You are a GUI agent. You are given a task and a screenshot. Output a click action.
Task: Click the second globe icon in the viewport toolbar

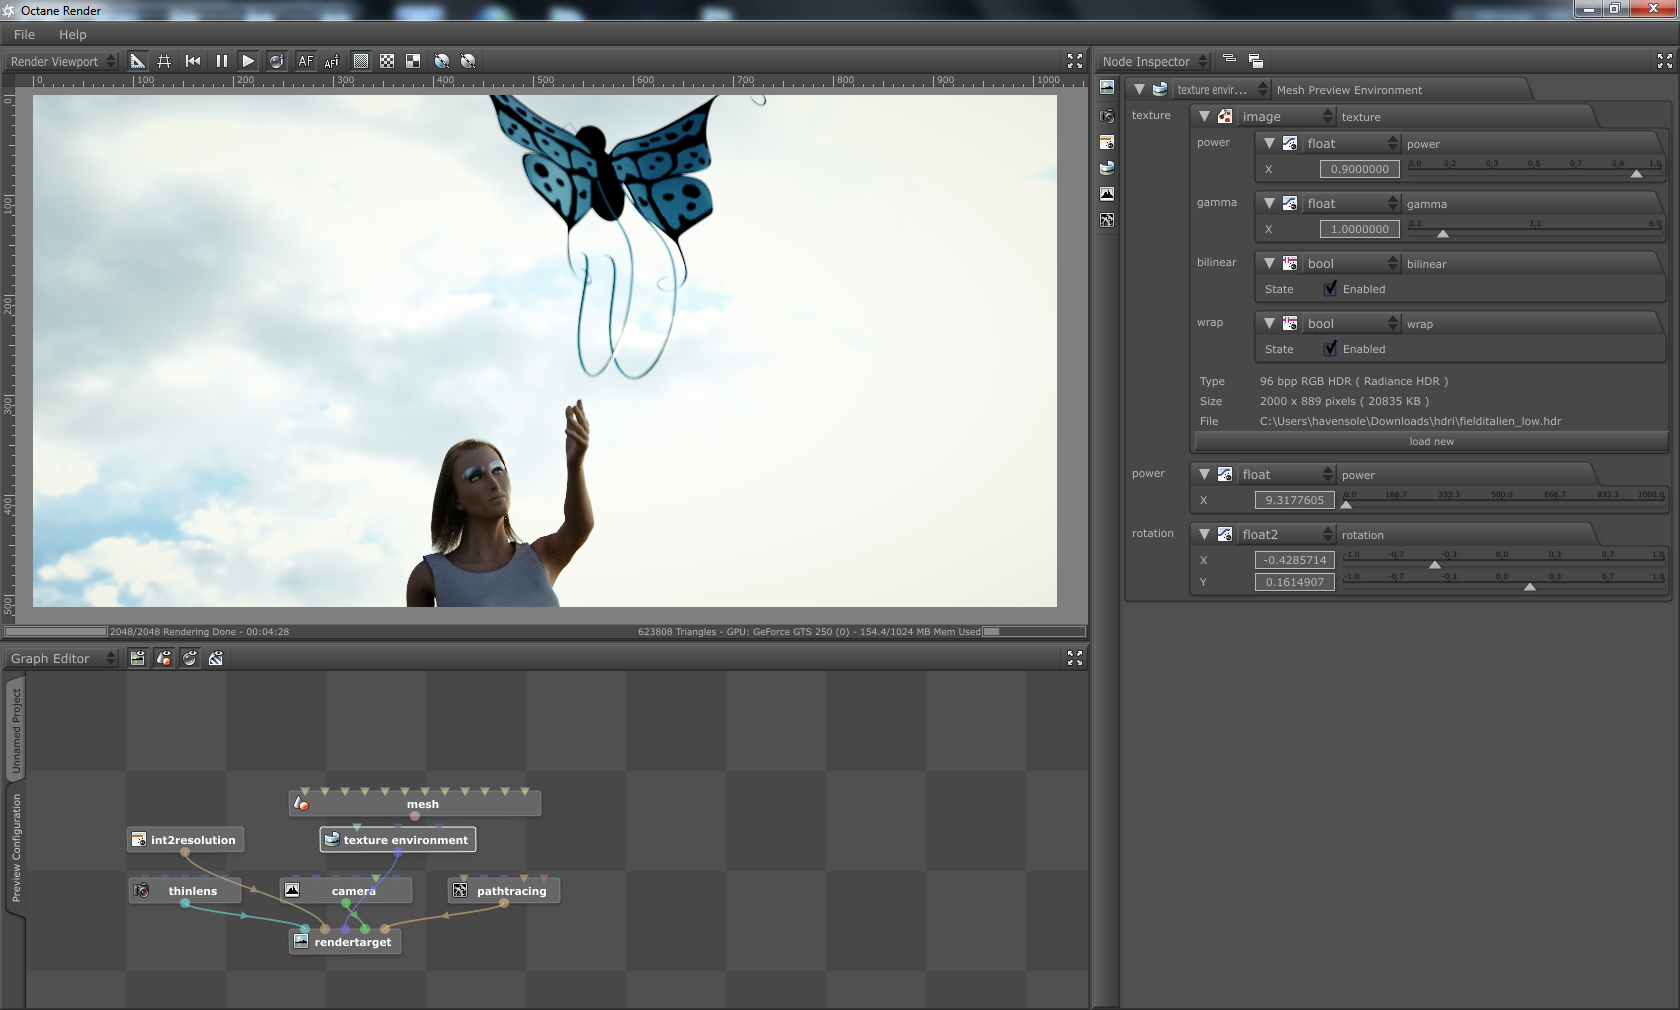tap(468, 61)
